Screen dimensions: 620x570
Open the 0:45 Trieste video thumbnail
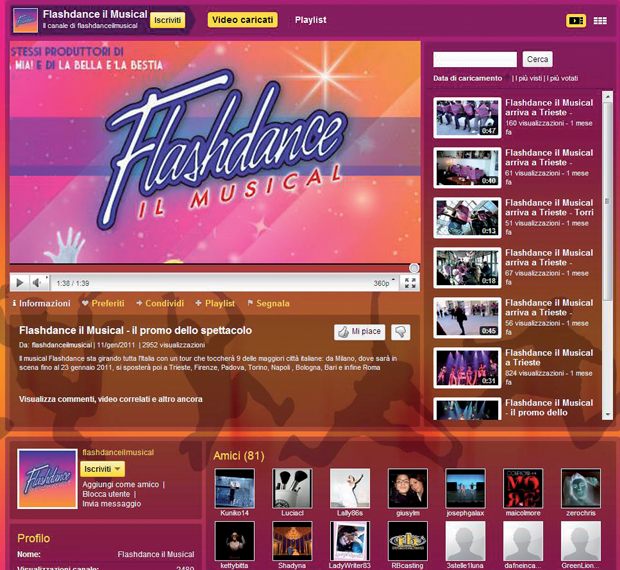click(467, 318)
